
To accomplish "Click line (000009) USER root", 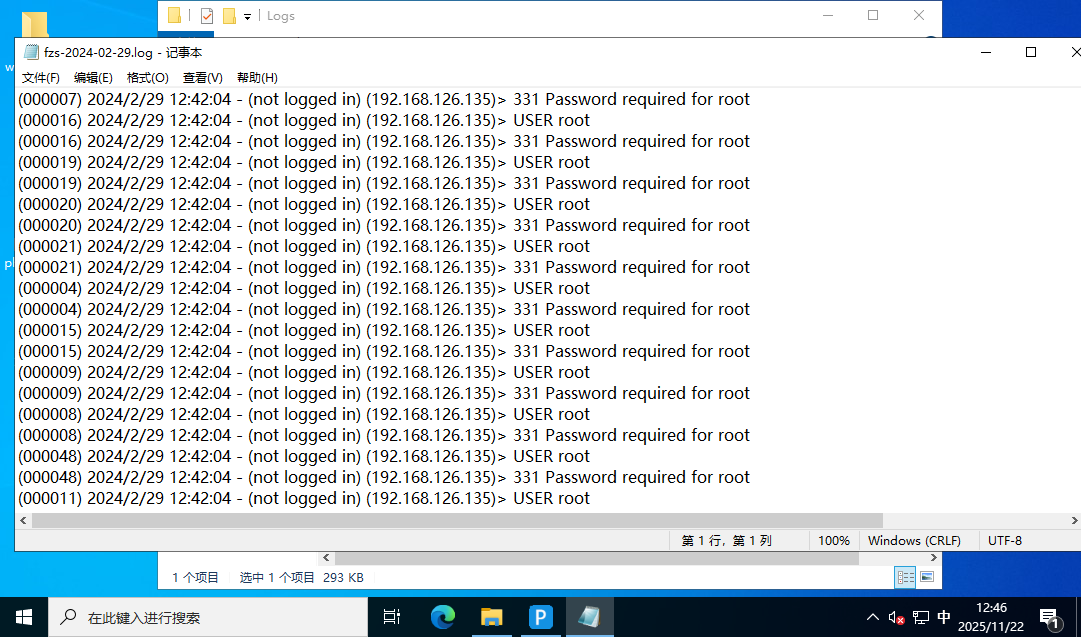I will click(x=304, y=372).
